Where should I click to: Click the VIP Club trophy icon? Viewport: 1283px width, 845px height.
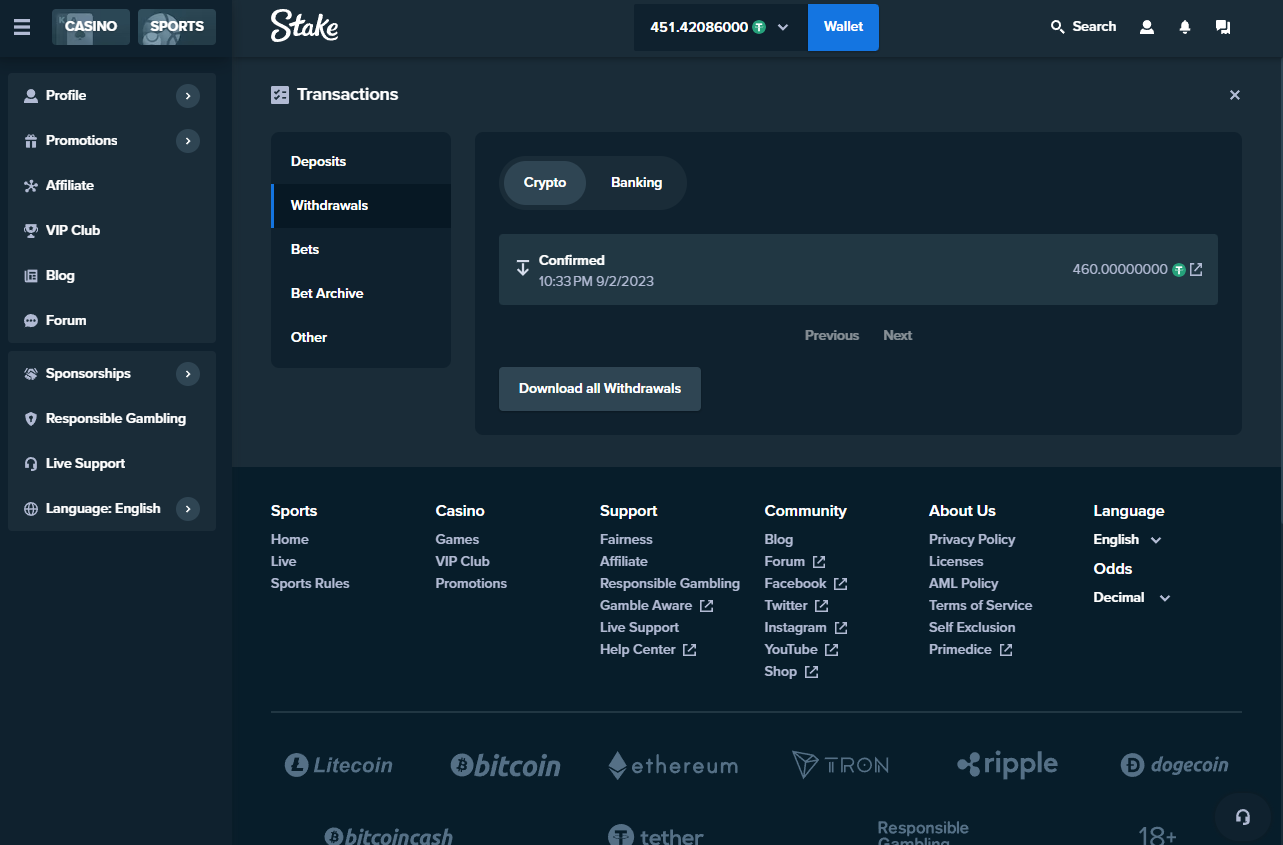point(31,230)
